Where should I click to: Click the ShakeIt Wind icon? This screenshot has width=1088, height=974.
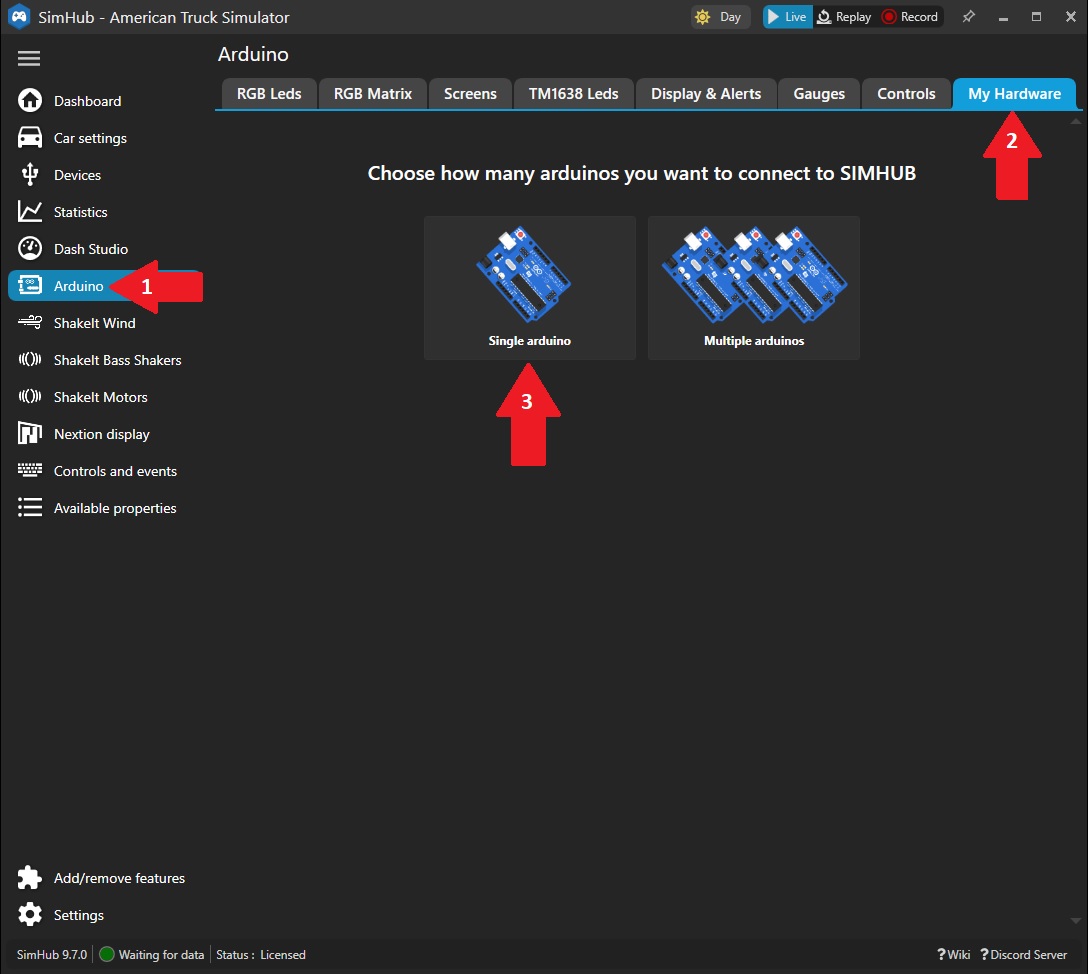pyautogui.click(x=30, y=322)
